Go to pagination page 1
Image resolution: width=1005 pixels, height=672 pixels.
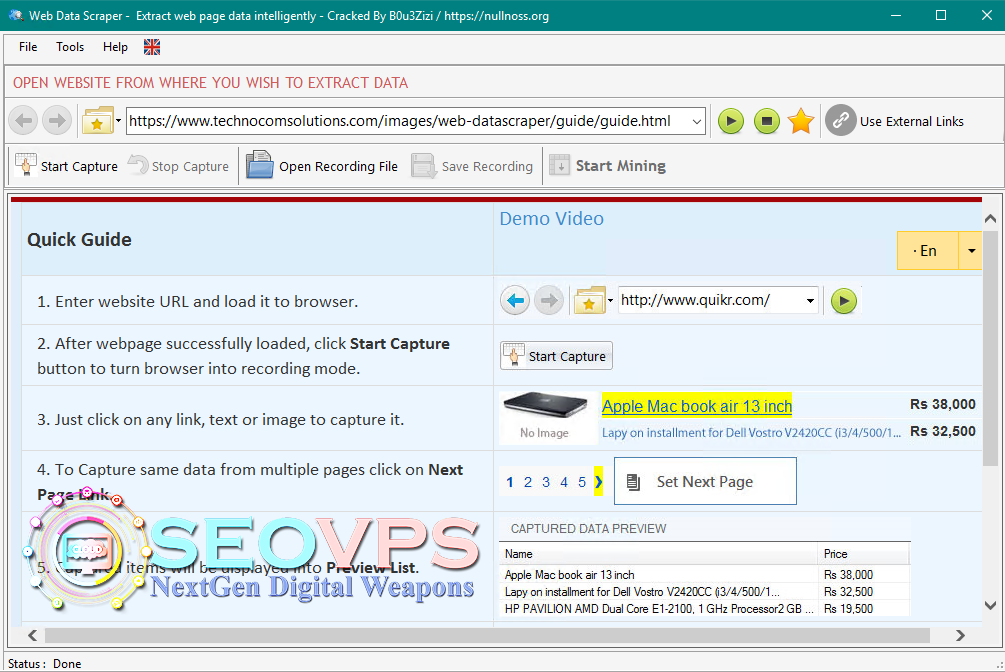(510, 482)
